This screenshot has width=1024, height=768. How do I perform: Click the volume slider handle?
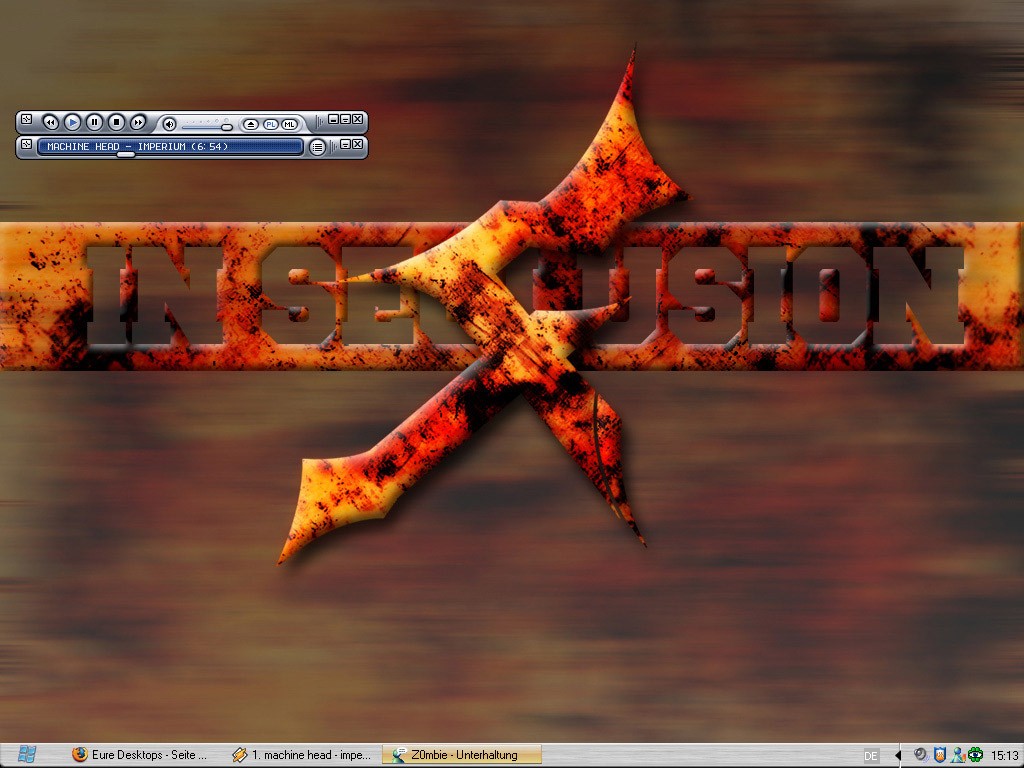(227, 127)
